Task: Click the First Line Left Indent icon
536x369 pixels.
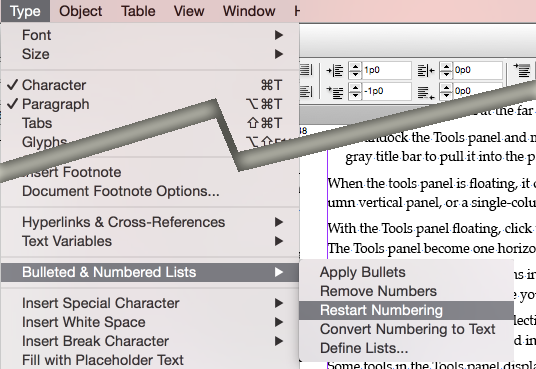Action: pyautogui.click(x=335, y=92)
